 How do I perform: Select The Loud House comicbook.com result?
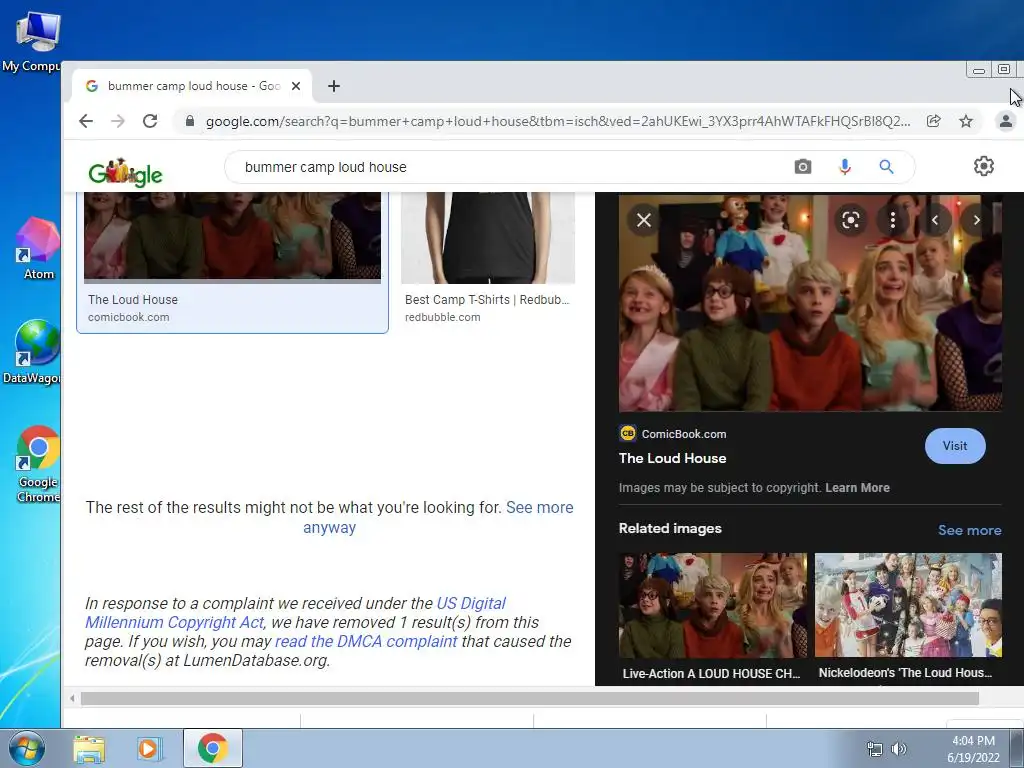(x=232, y=263)
